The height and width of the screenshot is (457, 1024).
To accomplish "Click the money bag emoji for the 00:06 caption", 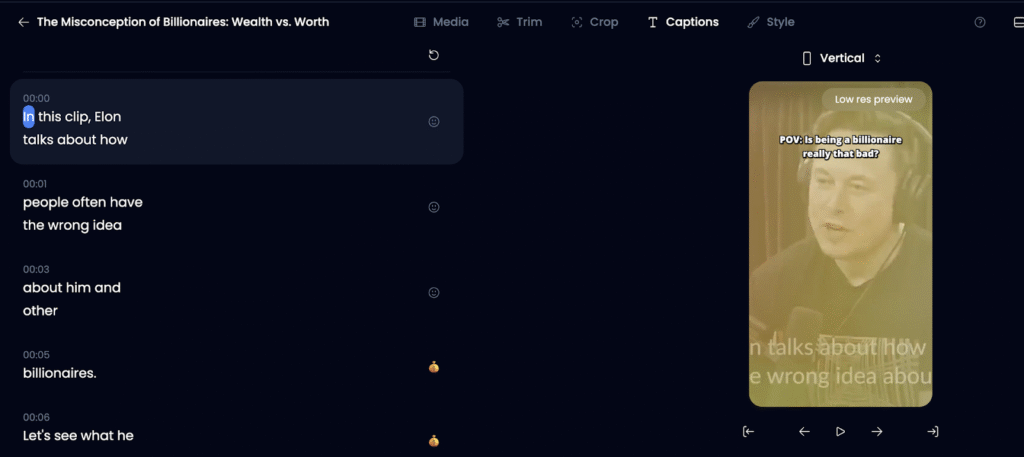I will (434, 440).
